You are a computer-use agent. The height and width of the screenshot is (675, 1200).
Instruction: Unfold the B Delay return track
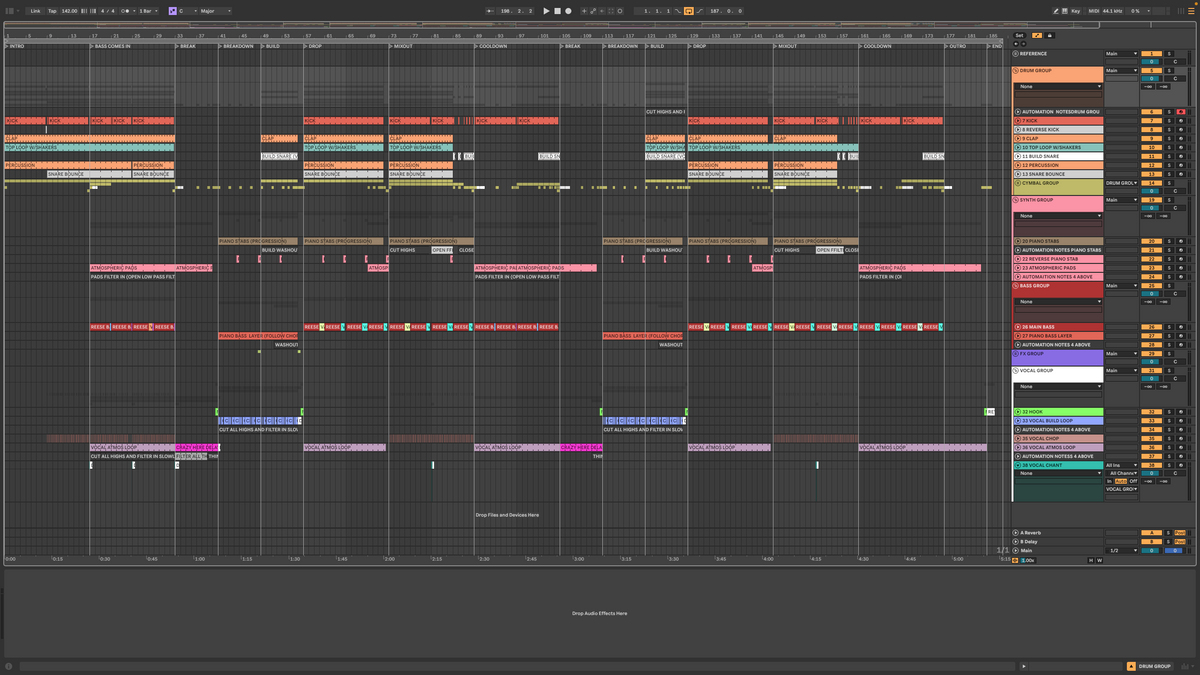[x=1016, y=542]
